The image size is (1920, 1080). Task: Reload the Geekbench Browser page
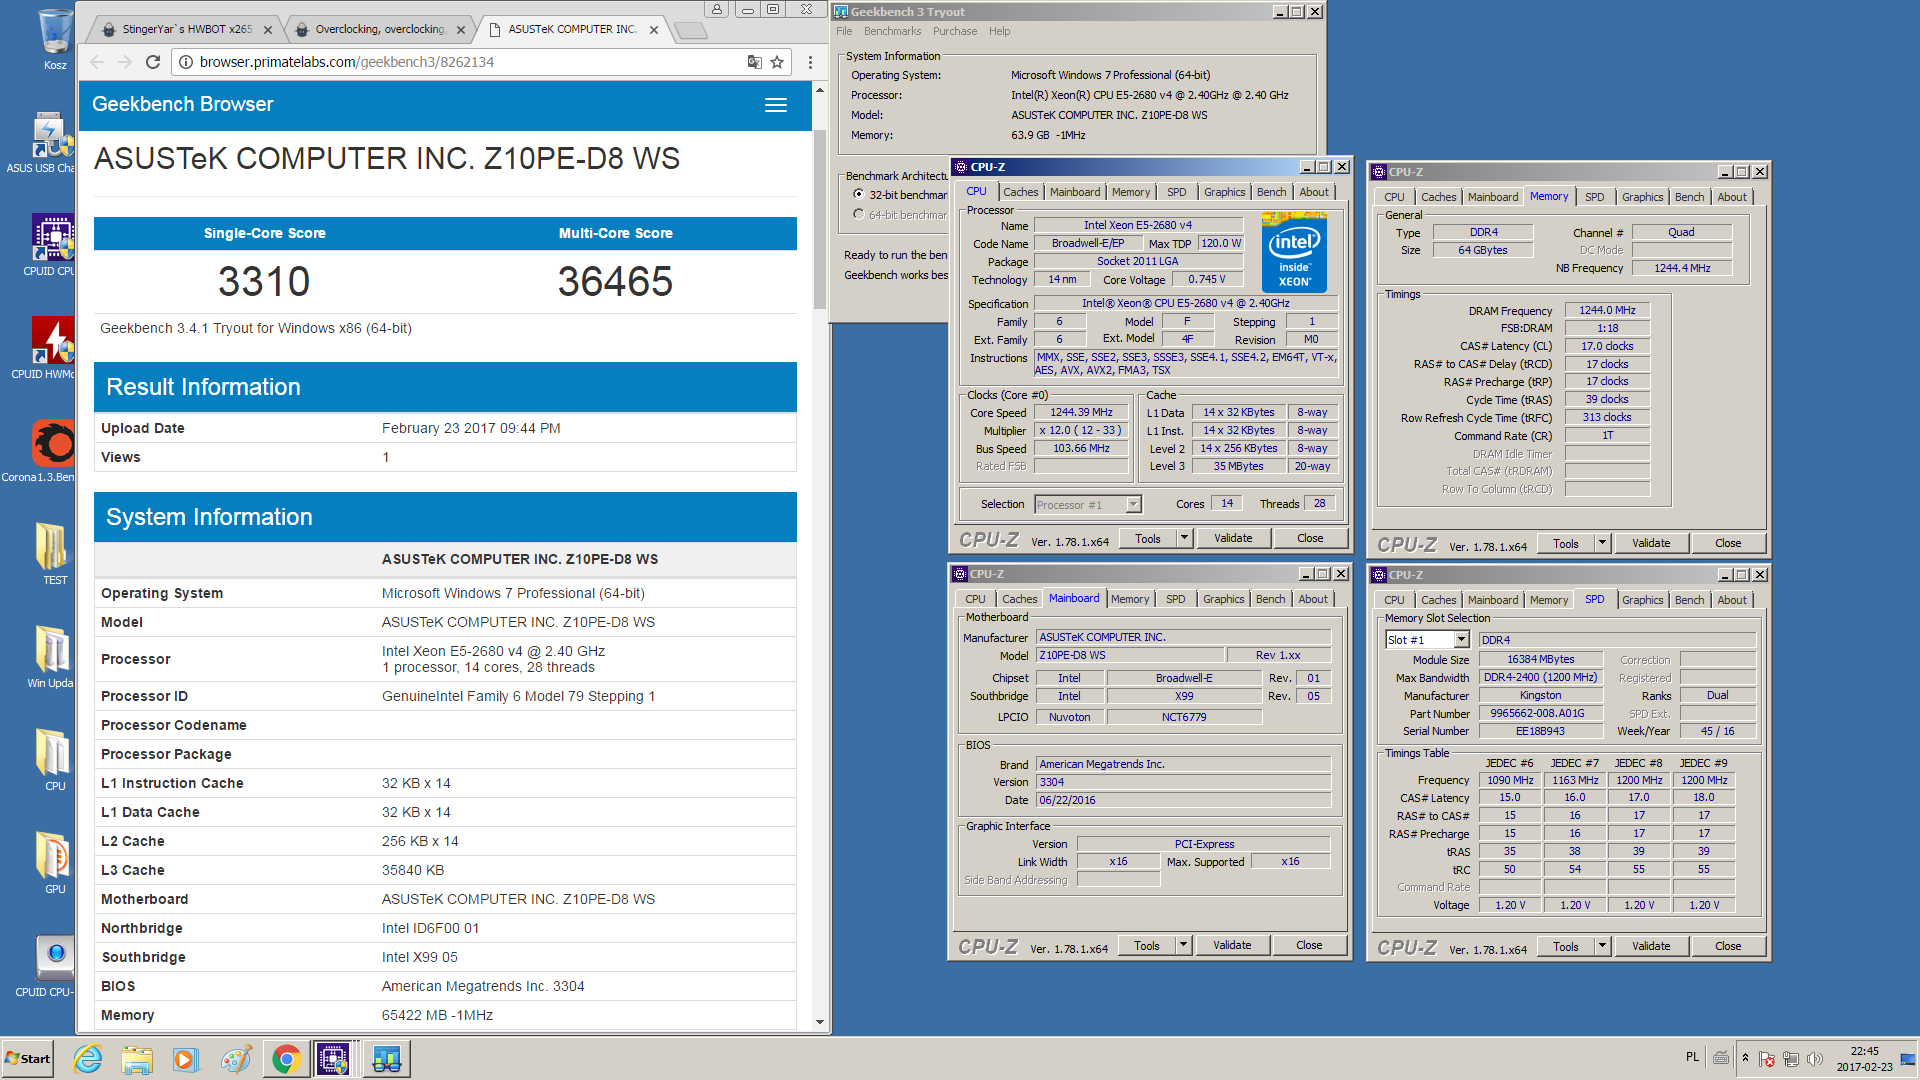[x=153, y=62]
